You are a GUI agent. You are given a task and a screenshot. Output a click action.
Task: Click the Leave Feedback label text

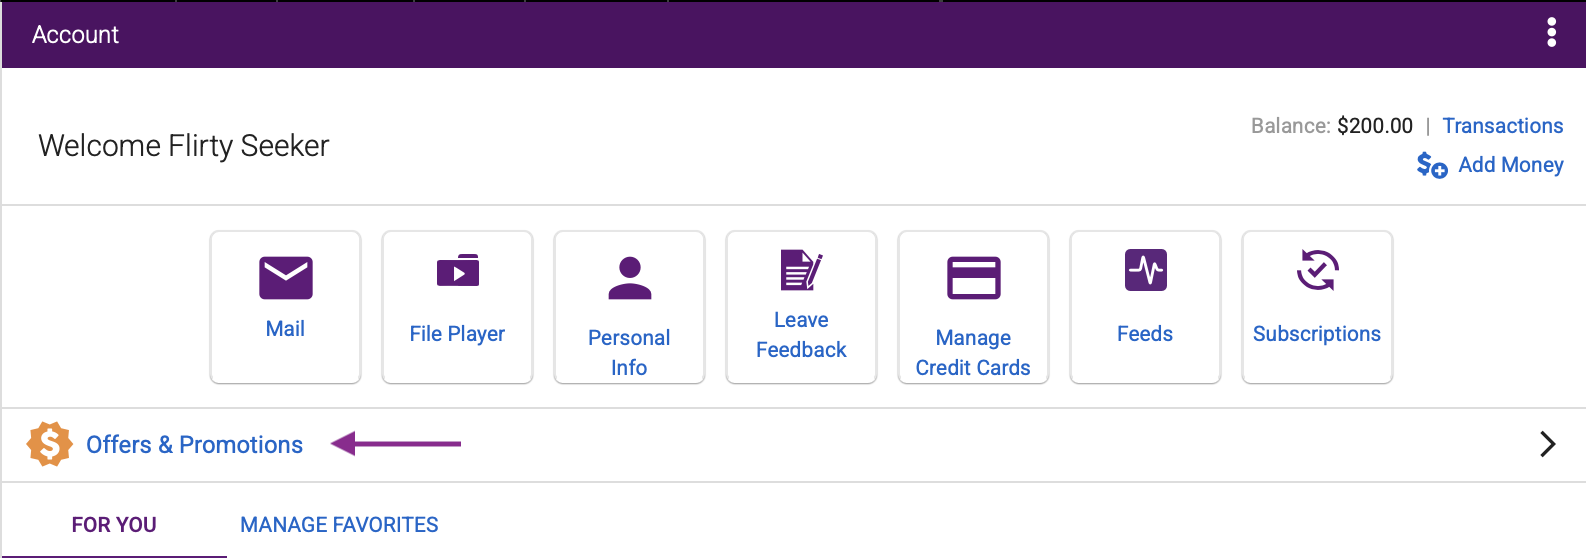coord(801,335)
